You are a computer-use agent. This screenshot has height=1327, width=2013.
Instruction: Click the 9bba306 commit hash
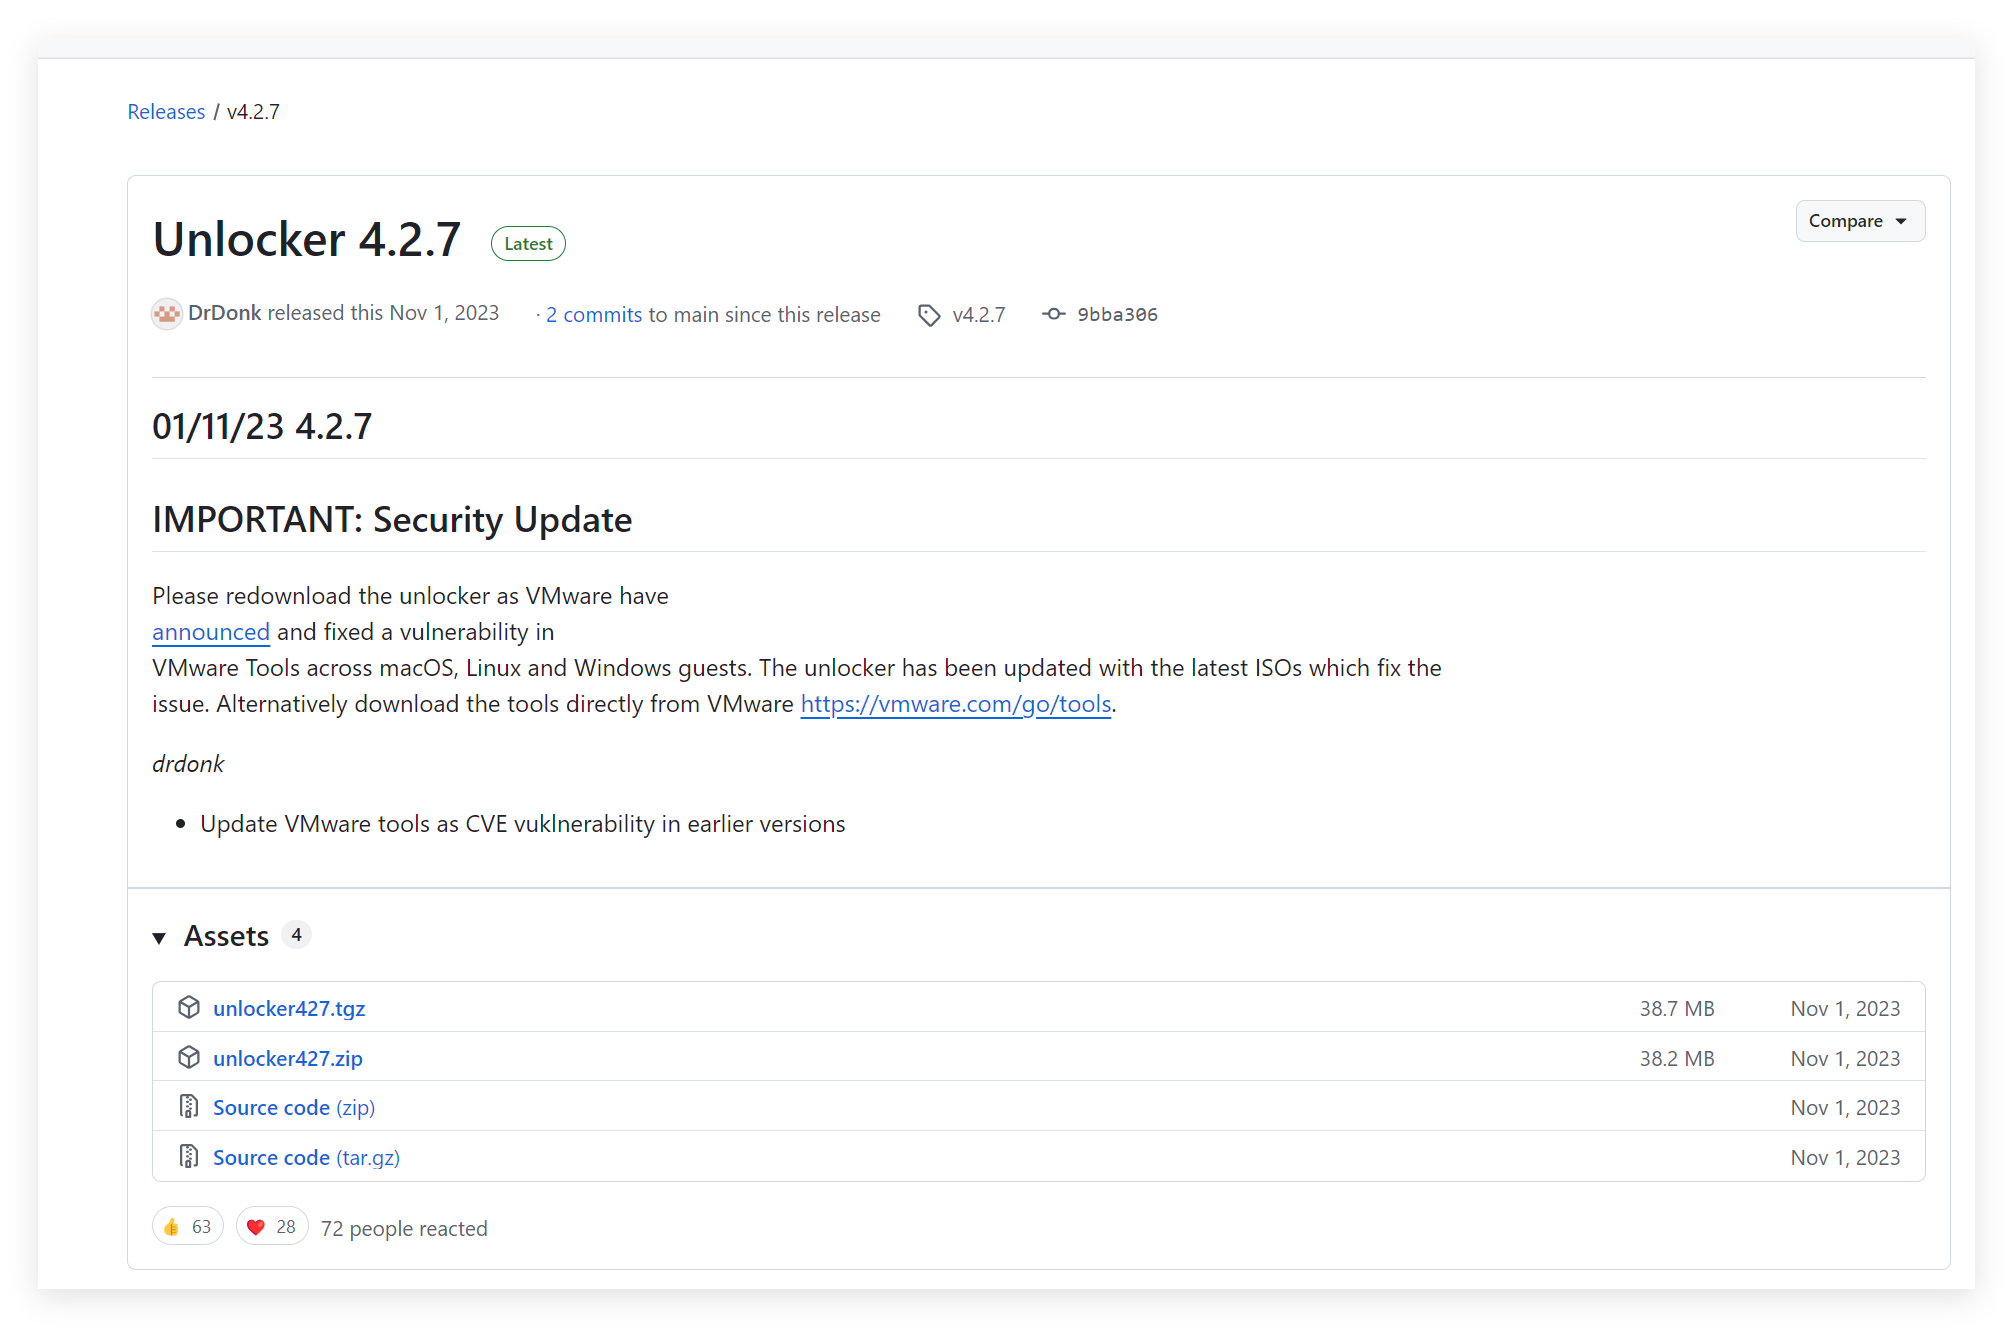click(x=1117, y=315)
